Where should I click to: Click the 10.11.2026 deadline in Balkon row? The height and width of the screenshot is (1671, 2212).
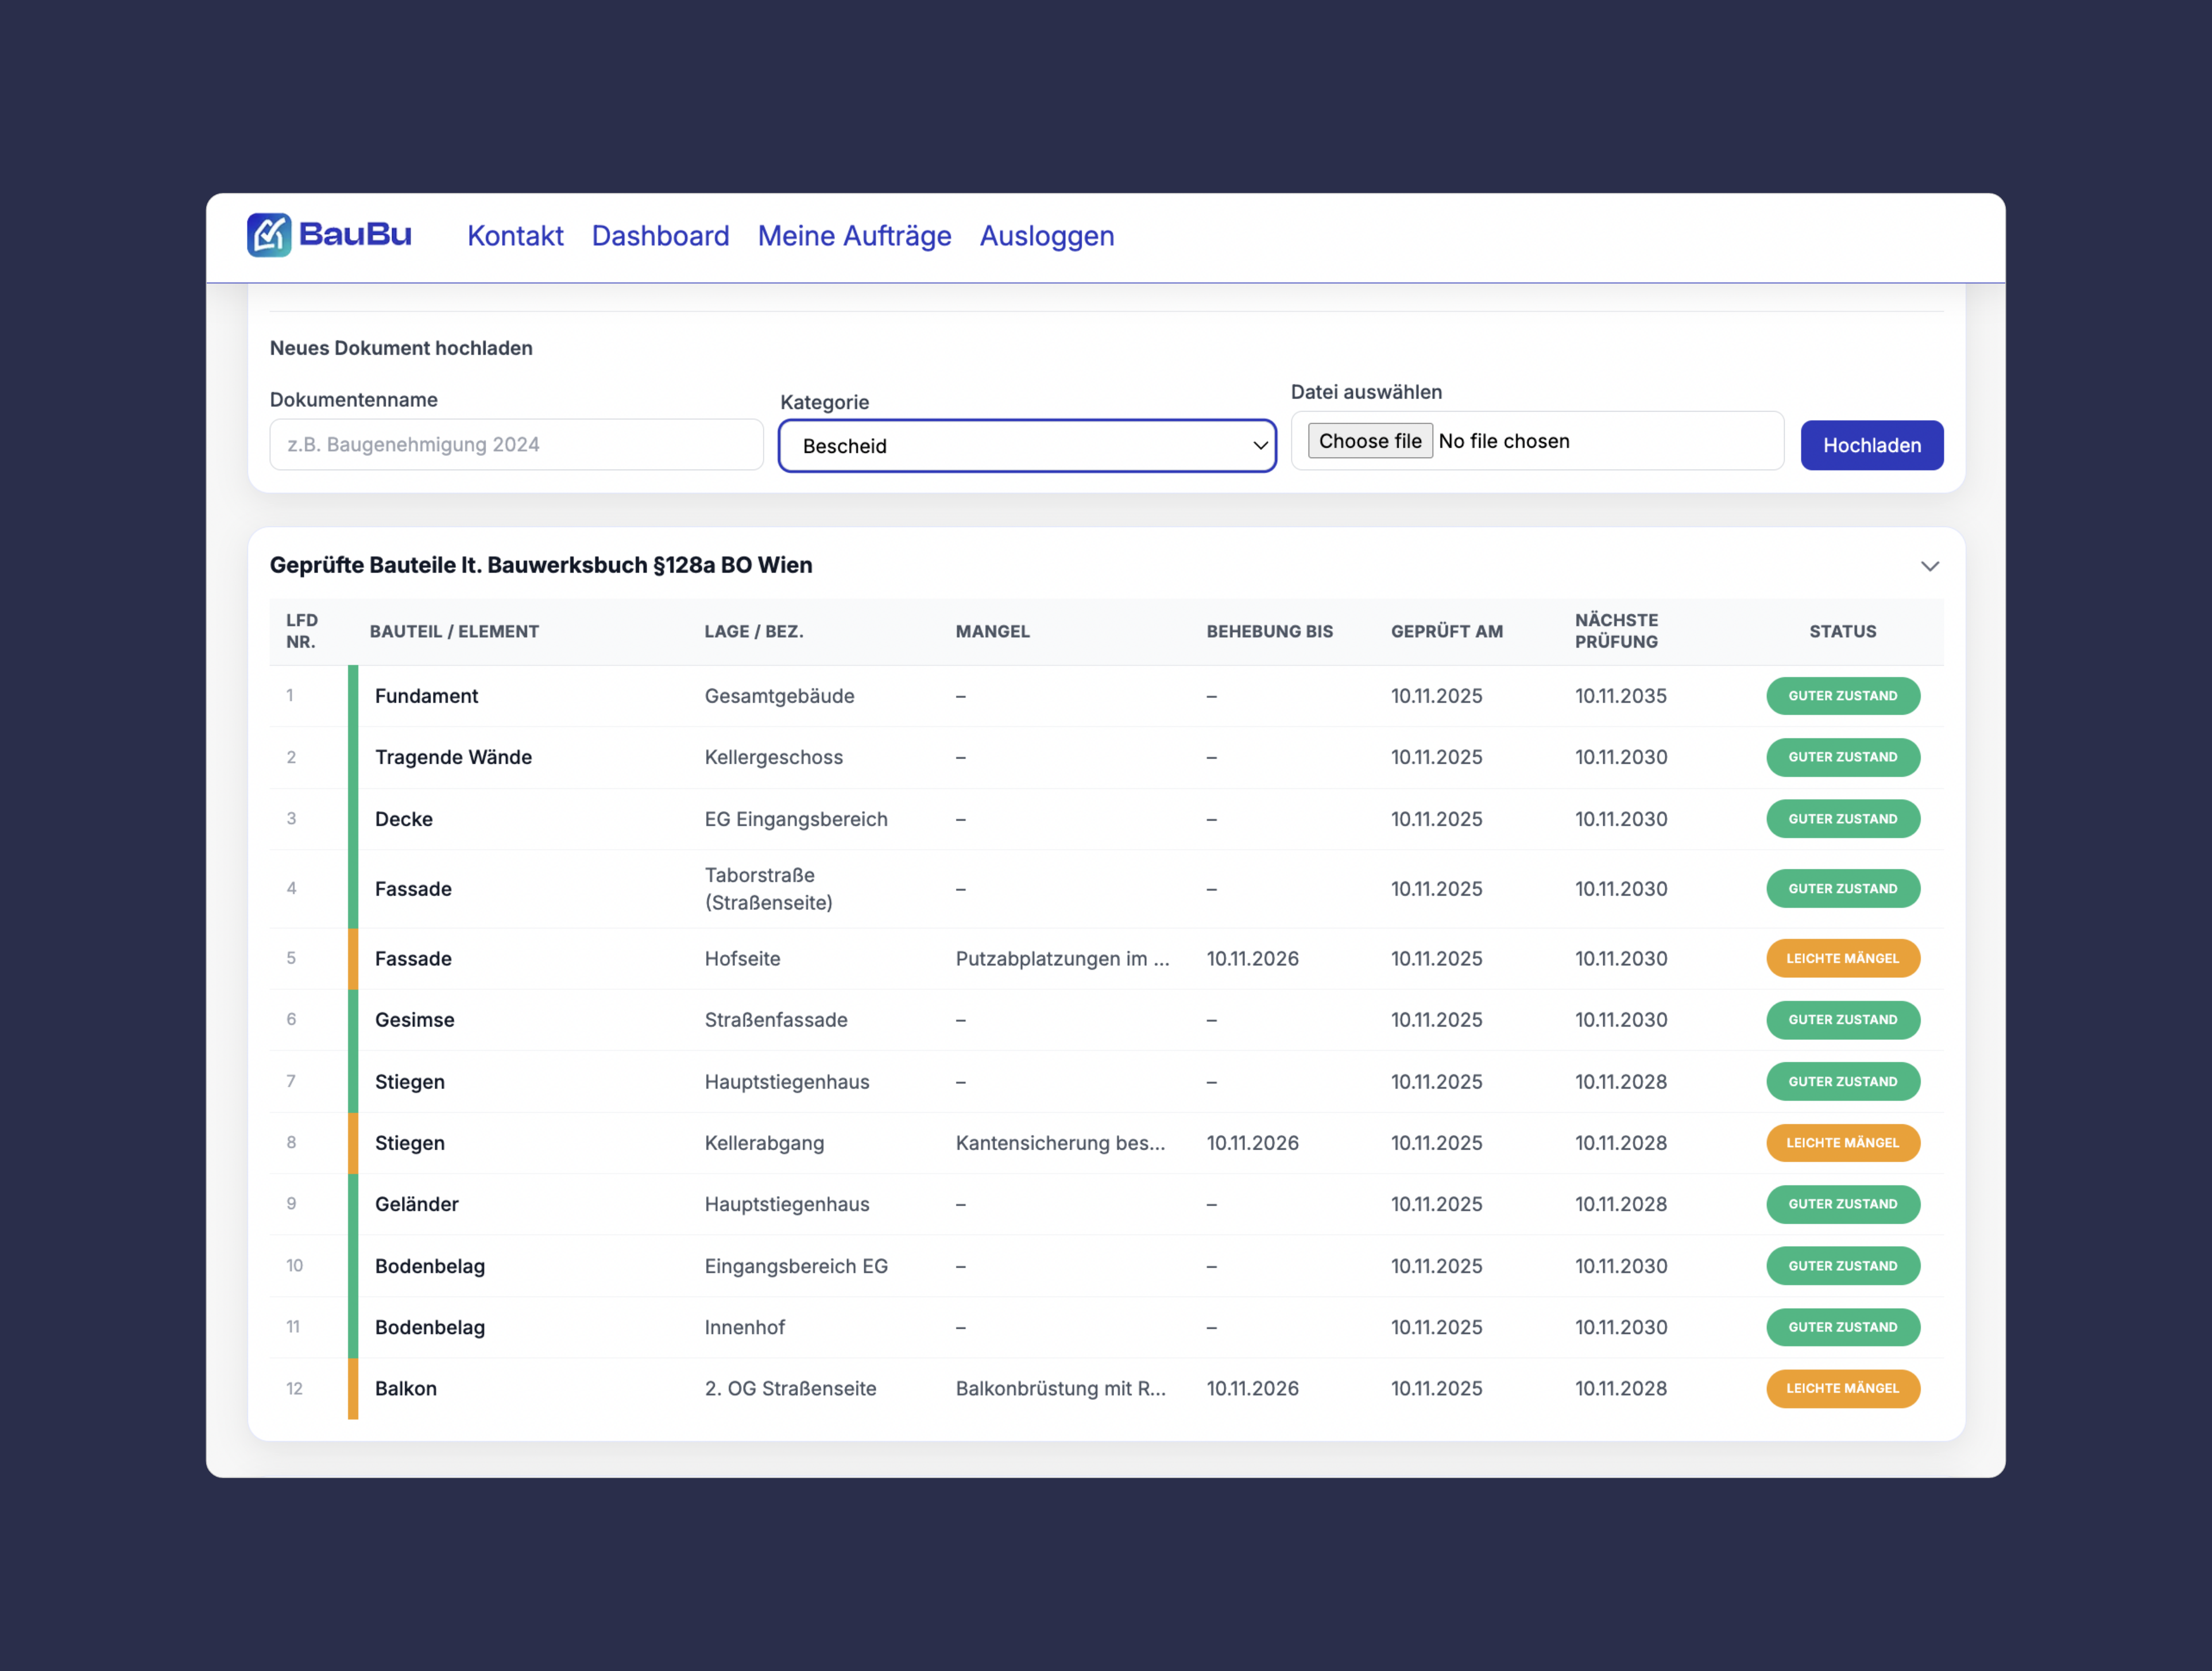click(x=1252, y=1388)
